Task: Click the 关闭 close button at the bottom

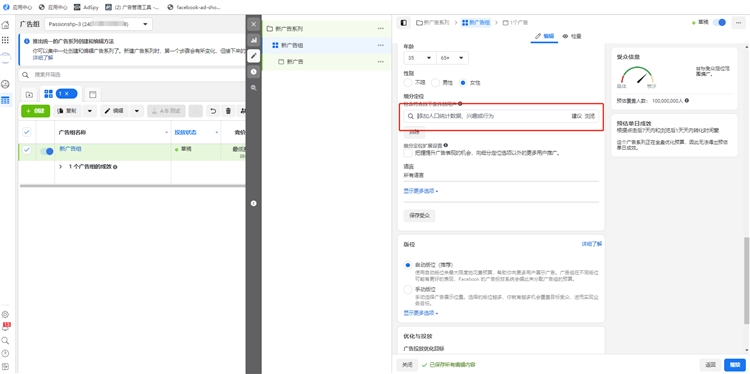Action: 407,364
